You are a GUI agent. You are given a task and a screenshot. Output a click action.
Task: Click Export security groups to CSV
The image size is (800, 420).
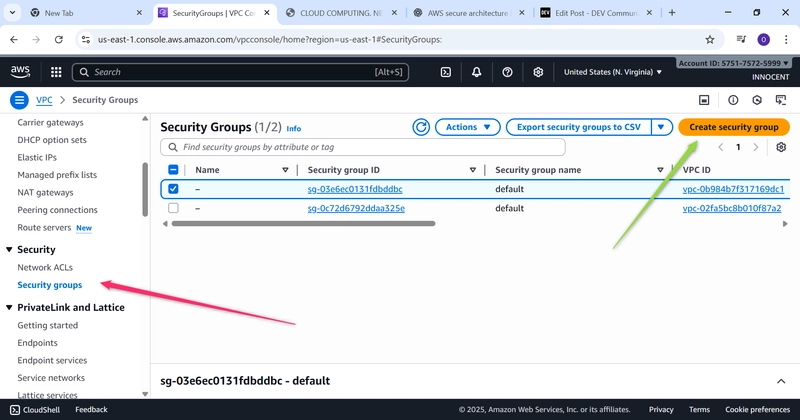click(579, 127)
